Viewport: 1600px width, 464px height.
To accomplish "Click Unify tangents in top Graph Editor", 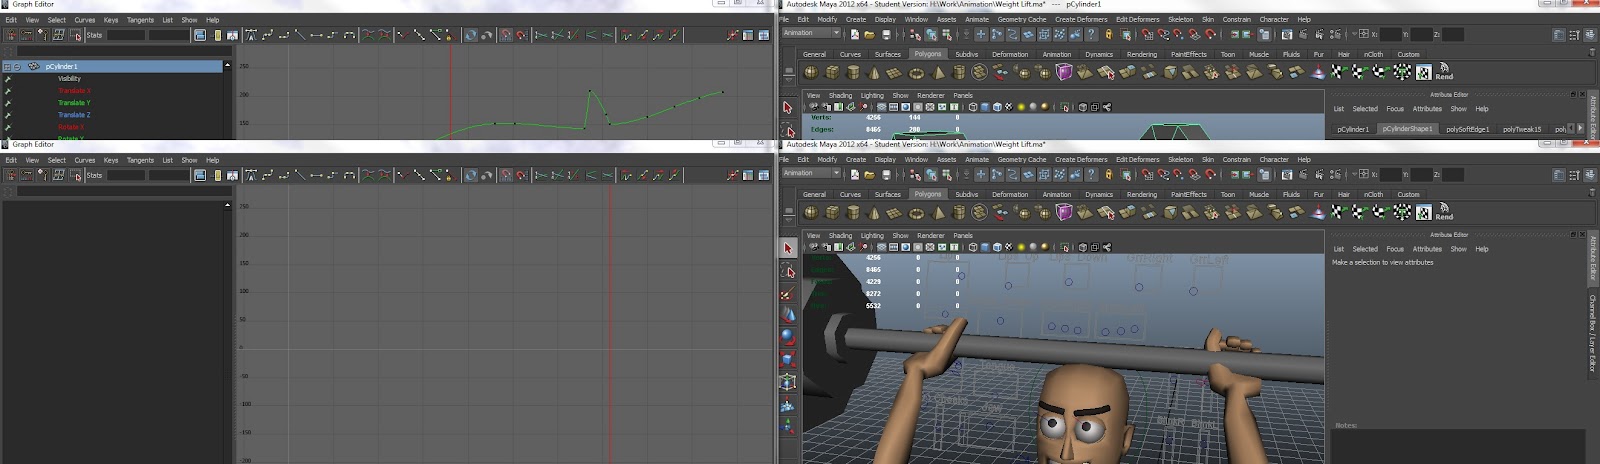I will [419, 35].
